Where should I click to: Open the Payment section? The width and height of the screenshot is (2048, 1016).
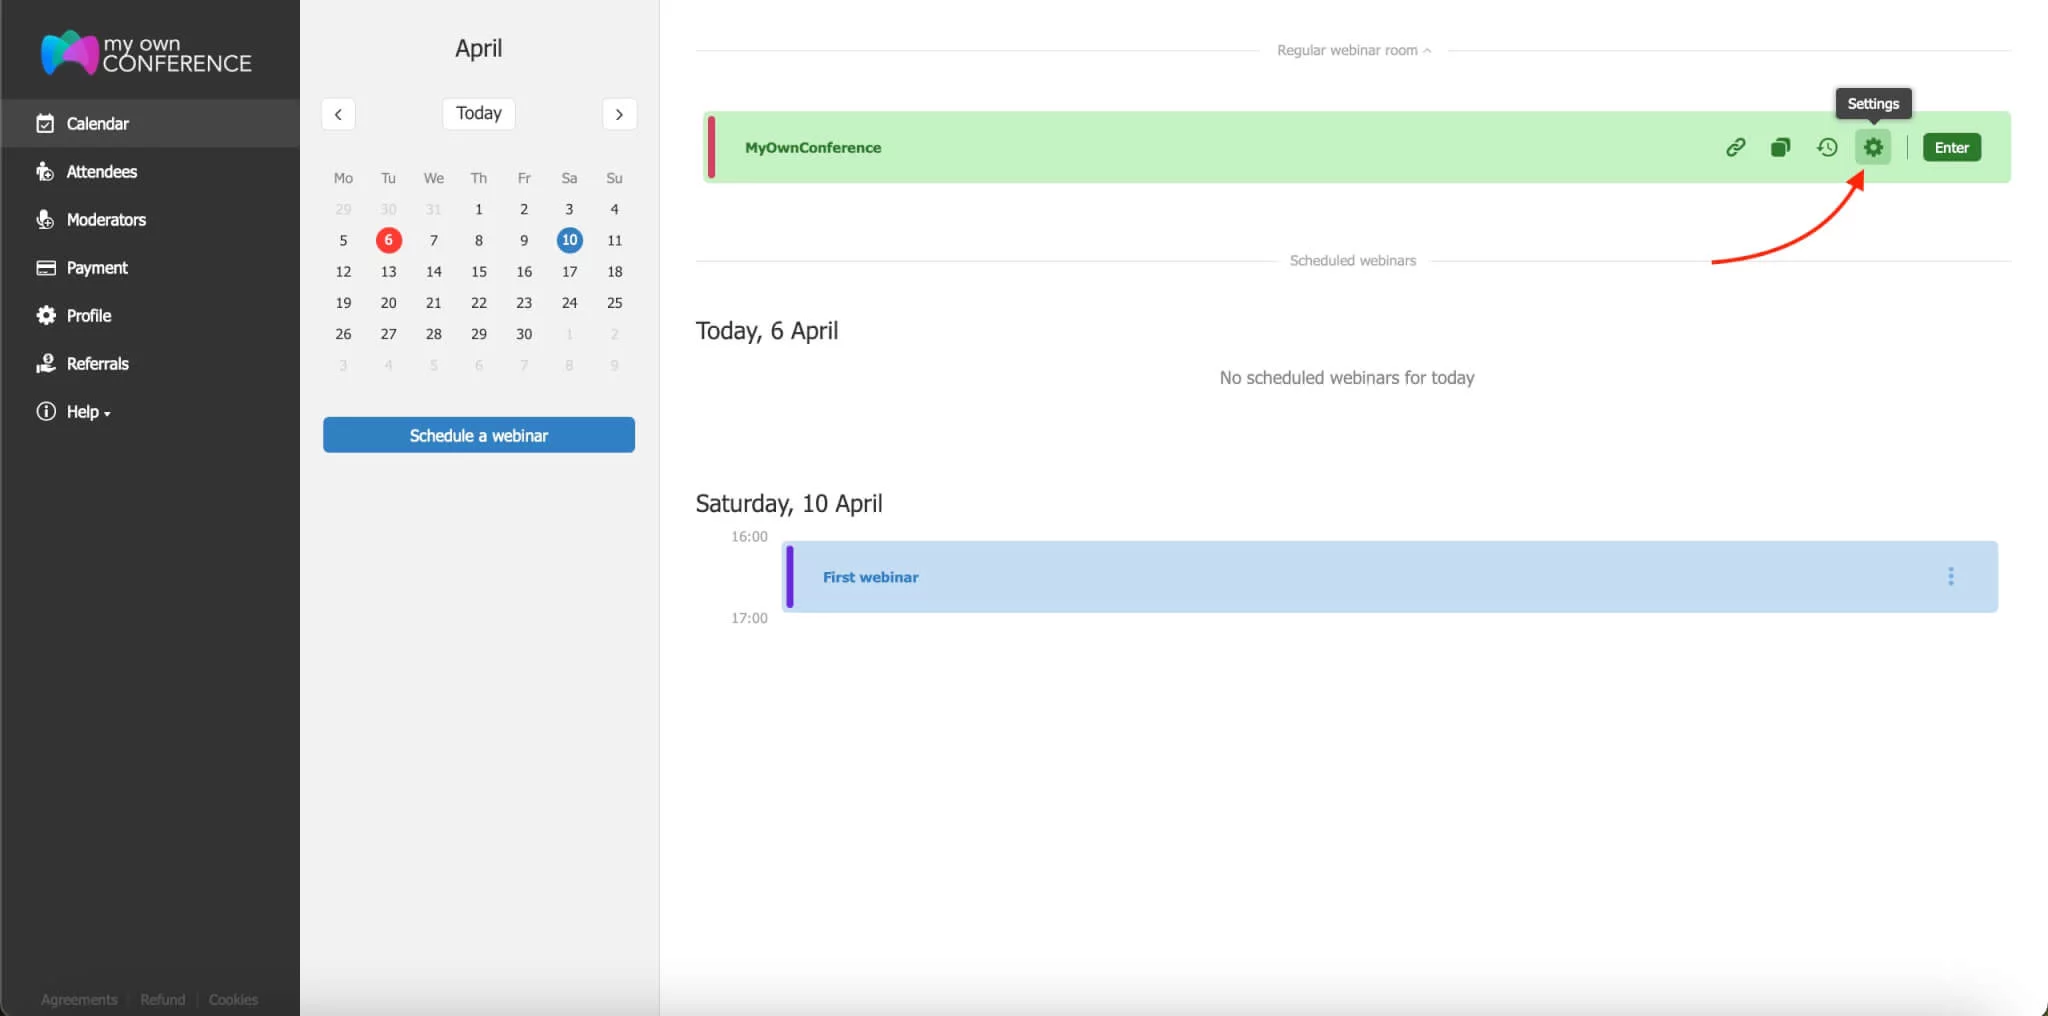96,267
